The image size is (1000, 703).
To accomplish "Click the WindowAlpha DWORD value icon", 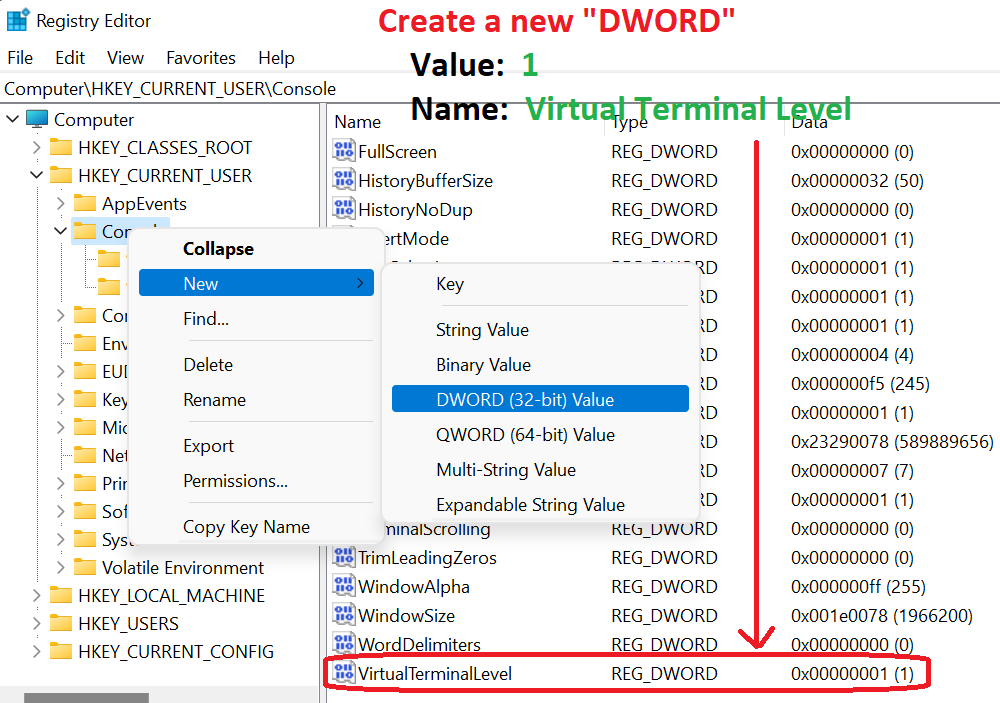I will [344, 586].
